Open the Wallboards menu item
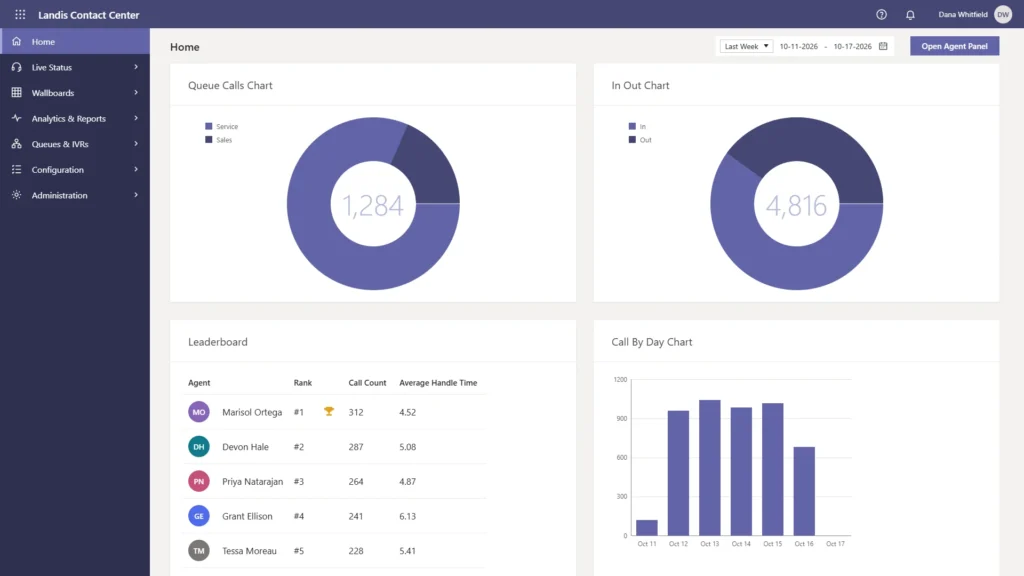1024x576 pixels. [75, 92]
